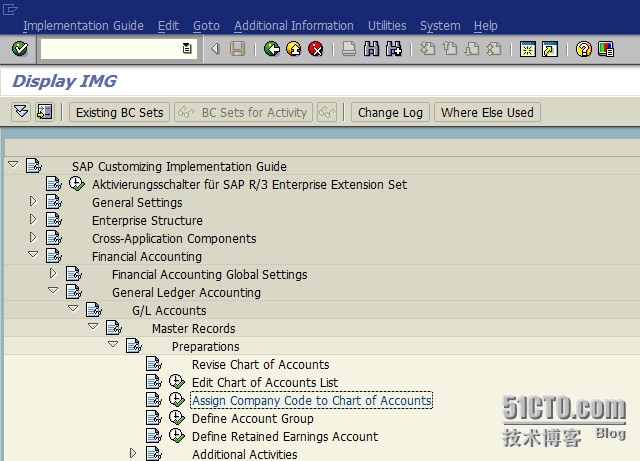Screen dimensions: 640x461
Task: Click execute icon for Edit Chart of Accounts List
Action: pyautogui.click(x=177, y=382)
